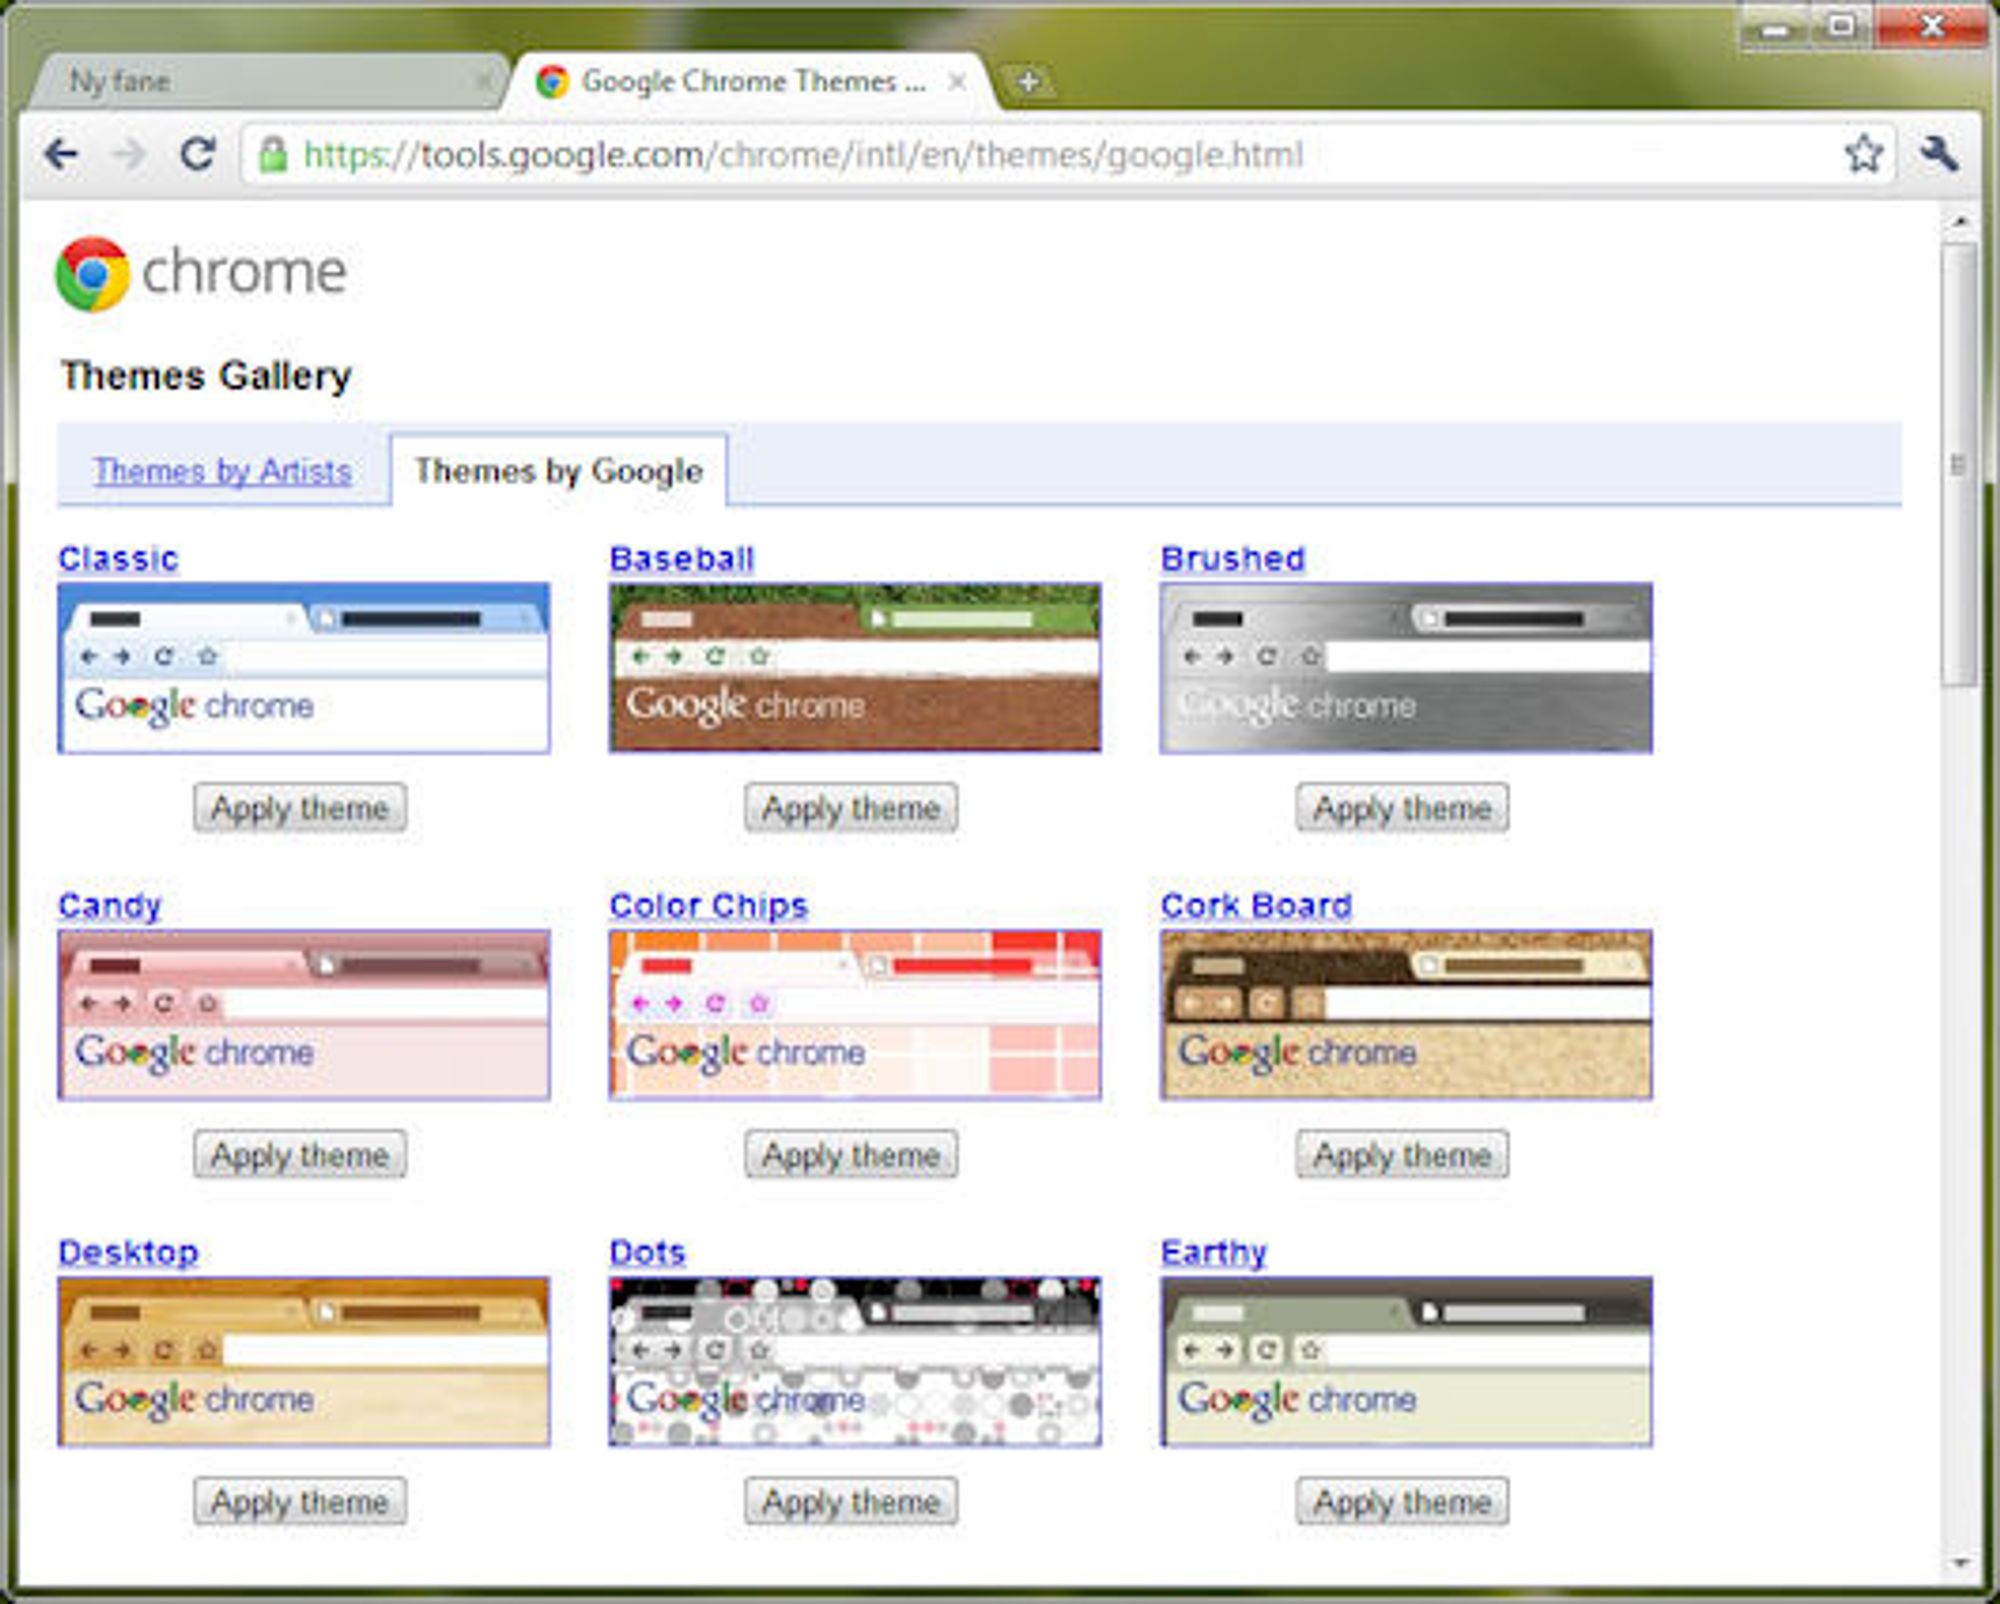Viewport: 2000px width, 1604px height.
Task: Click the Brushed theme preview image
Action: point(1406,668)
